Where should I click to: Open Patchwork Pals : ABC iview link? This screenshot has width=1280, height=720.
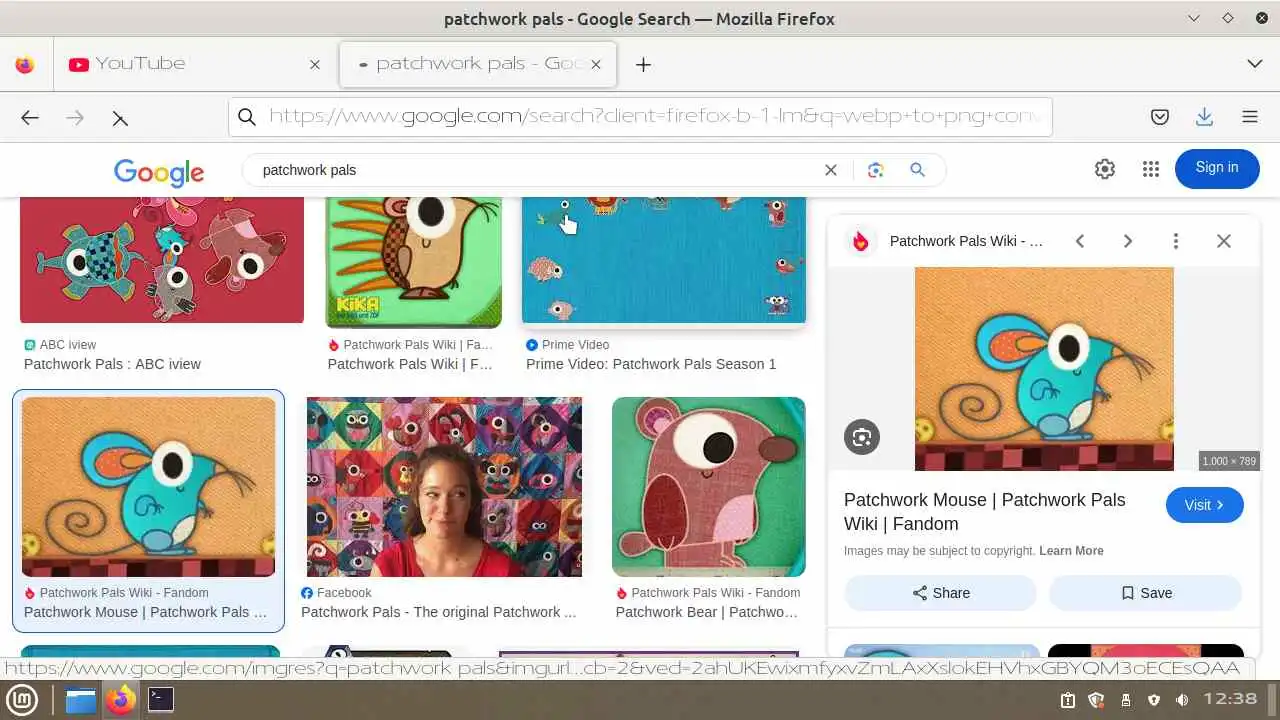112,364
